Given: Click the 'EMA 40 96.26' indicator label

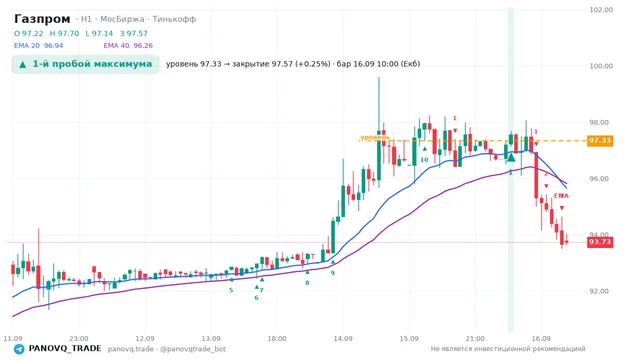Looking at the screenshot, I should point(128,45).
